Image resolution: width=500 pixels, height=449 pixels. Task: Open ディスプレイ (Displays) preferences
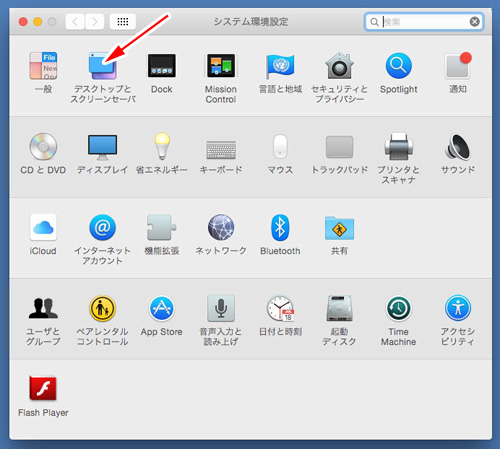pos(103,147)
